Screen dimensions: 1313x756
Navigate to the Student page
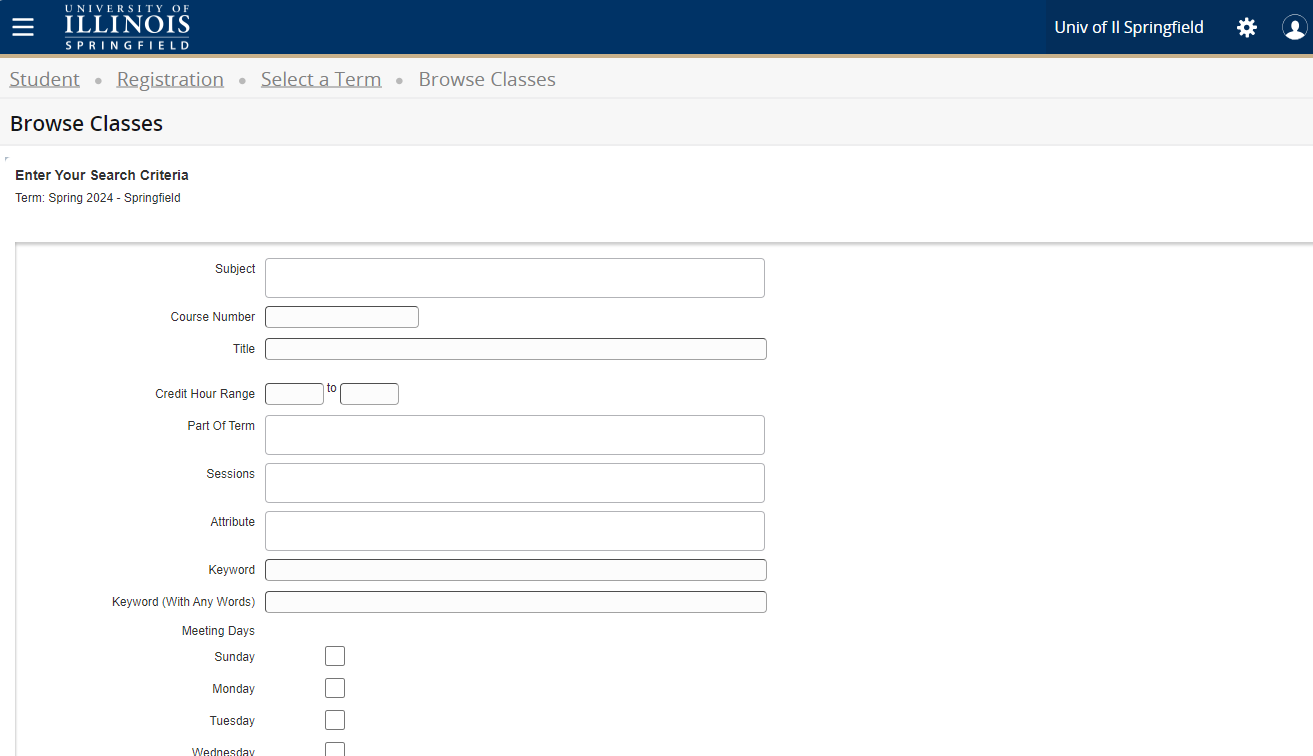click(44, 78)
